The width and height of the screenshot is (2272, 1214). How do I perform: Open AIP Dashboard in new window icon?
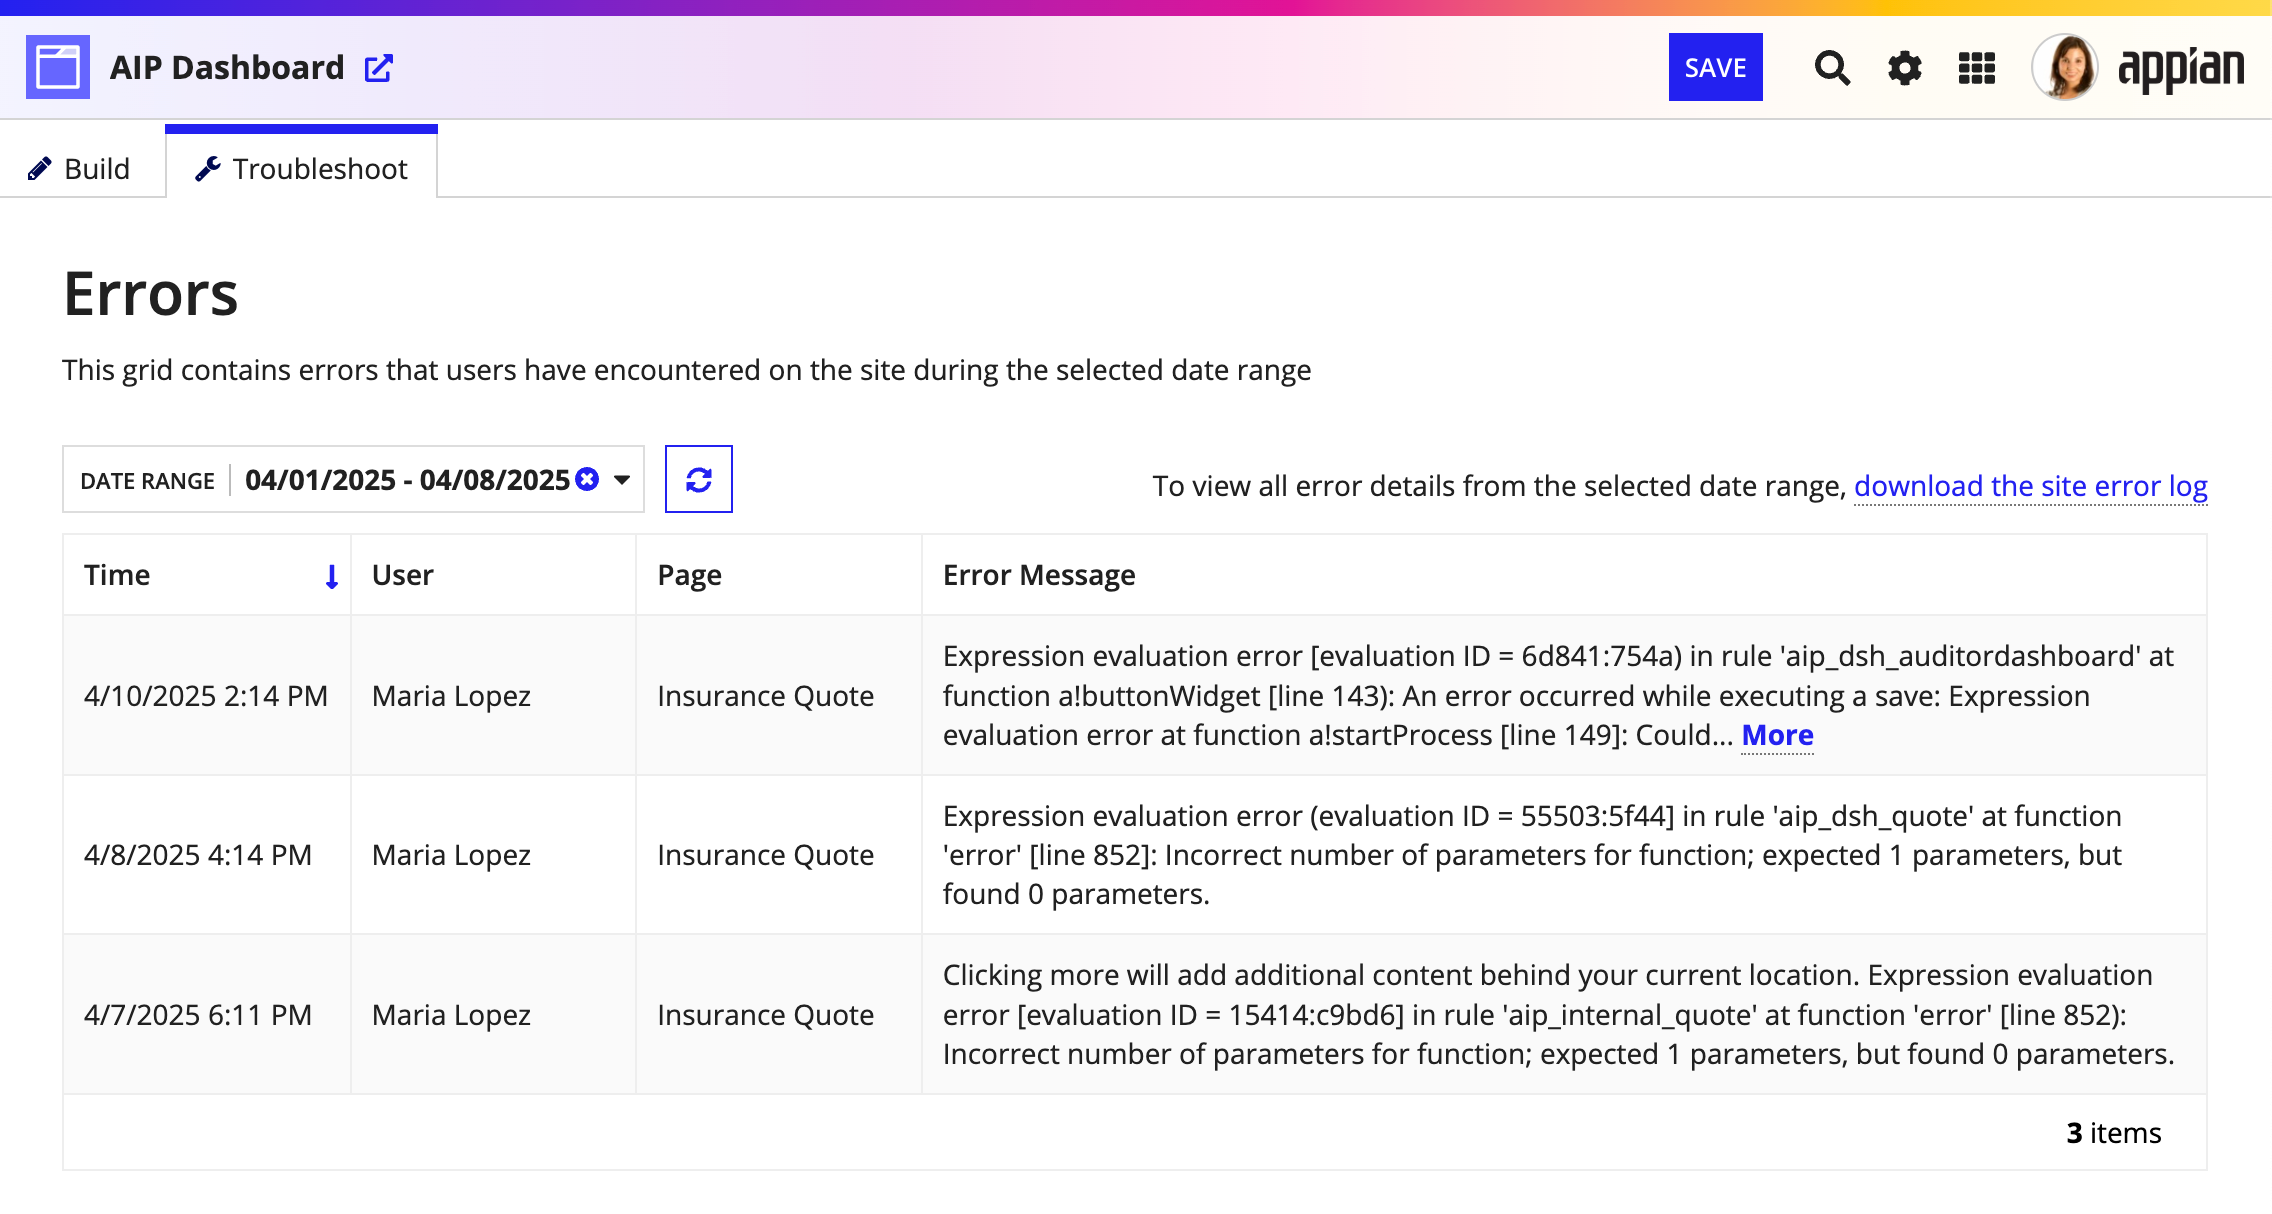[379, 68]
